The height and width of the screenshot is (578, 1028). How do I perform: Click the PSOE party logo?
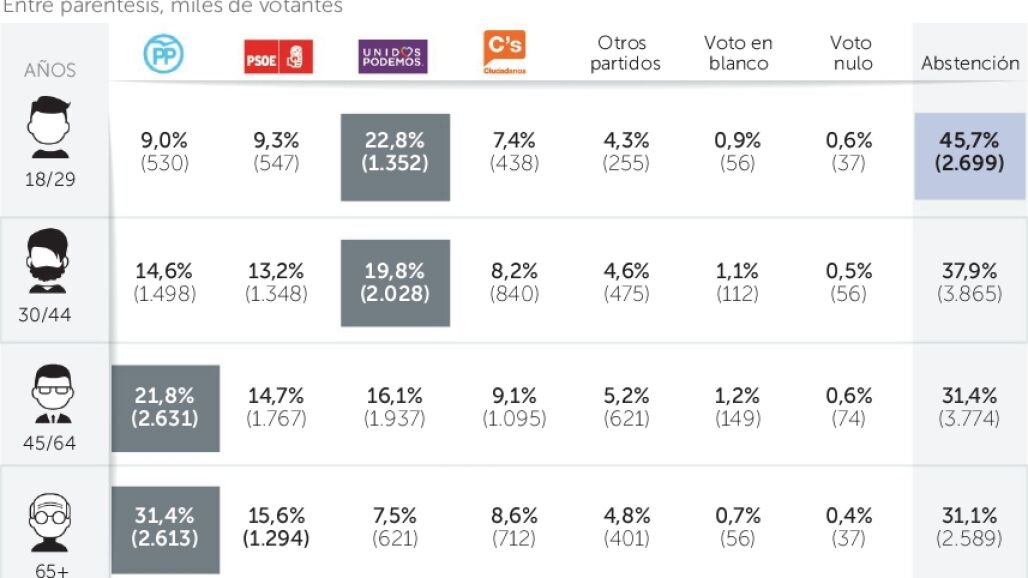click(278, 56)
